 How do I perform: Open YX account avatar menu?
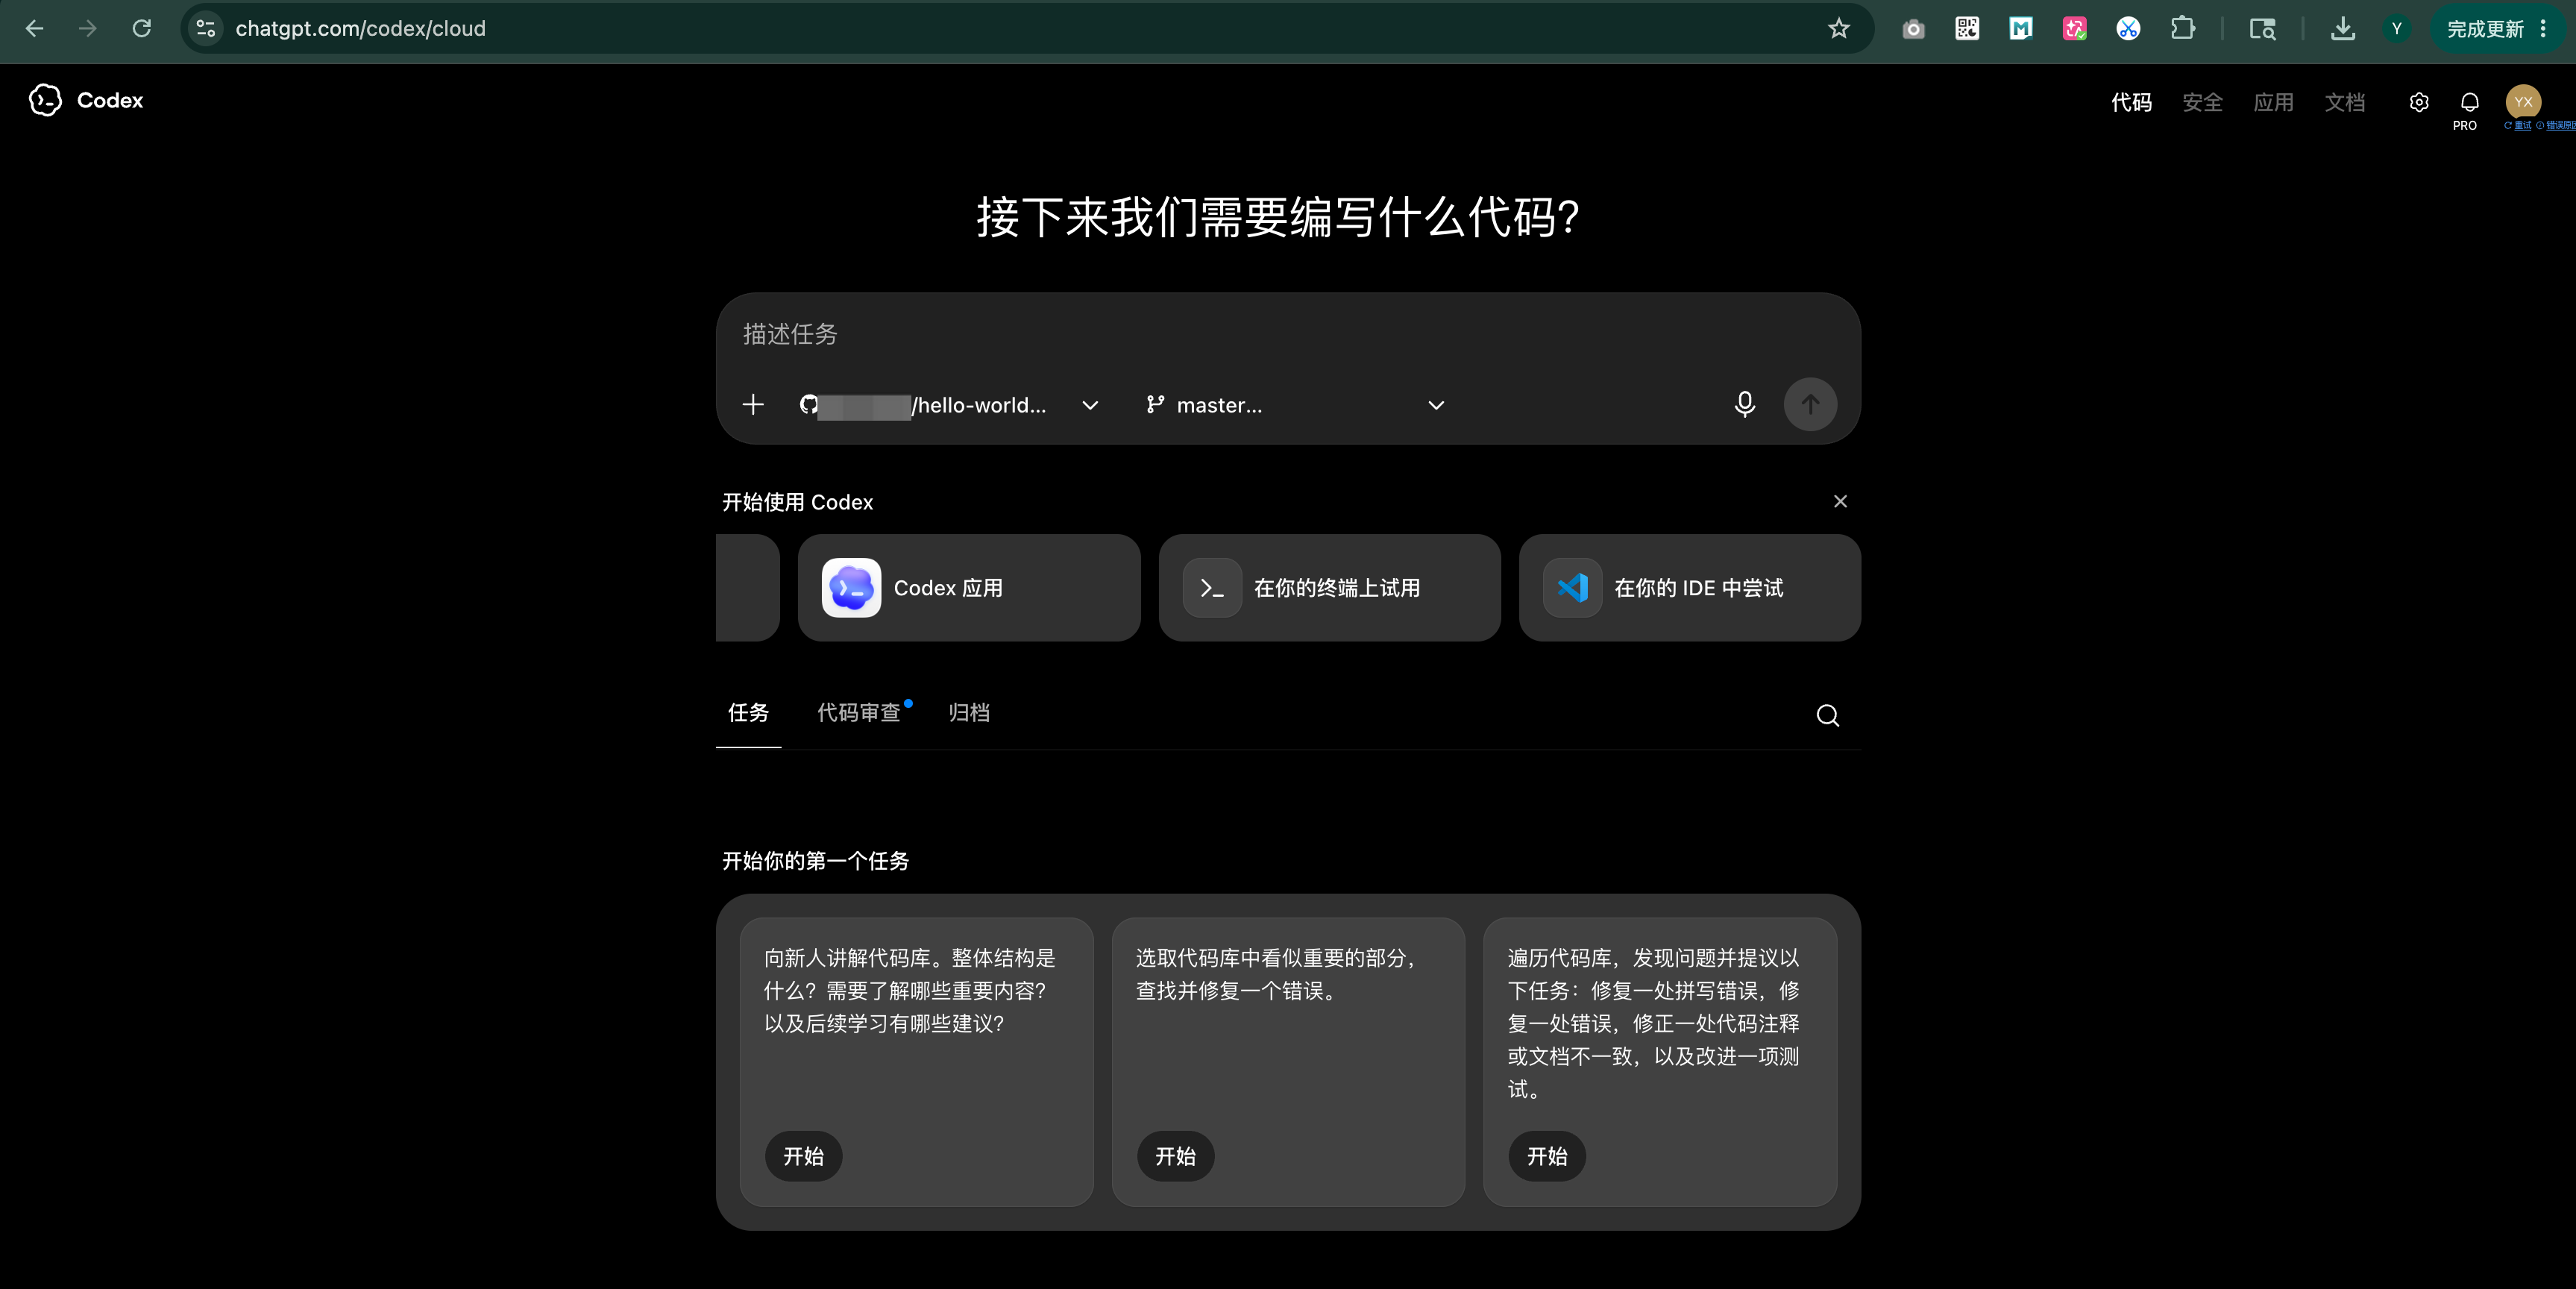[x=2523, y=102]
